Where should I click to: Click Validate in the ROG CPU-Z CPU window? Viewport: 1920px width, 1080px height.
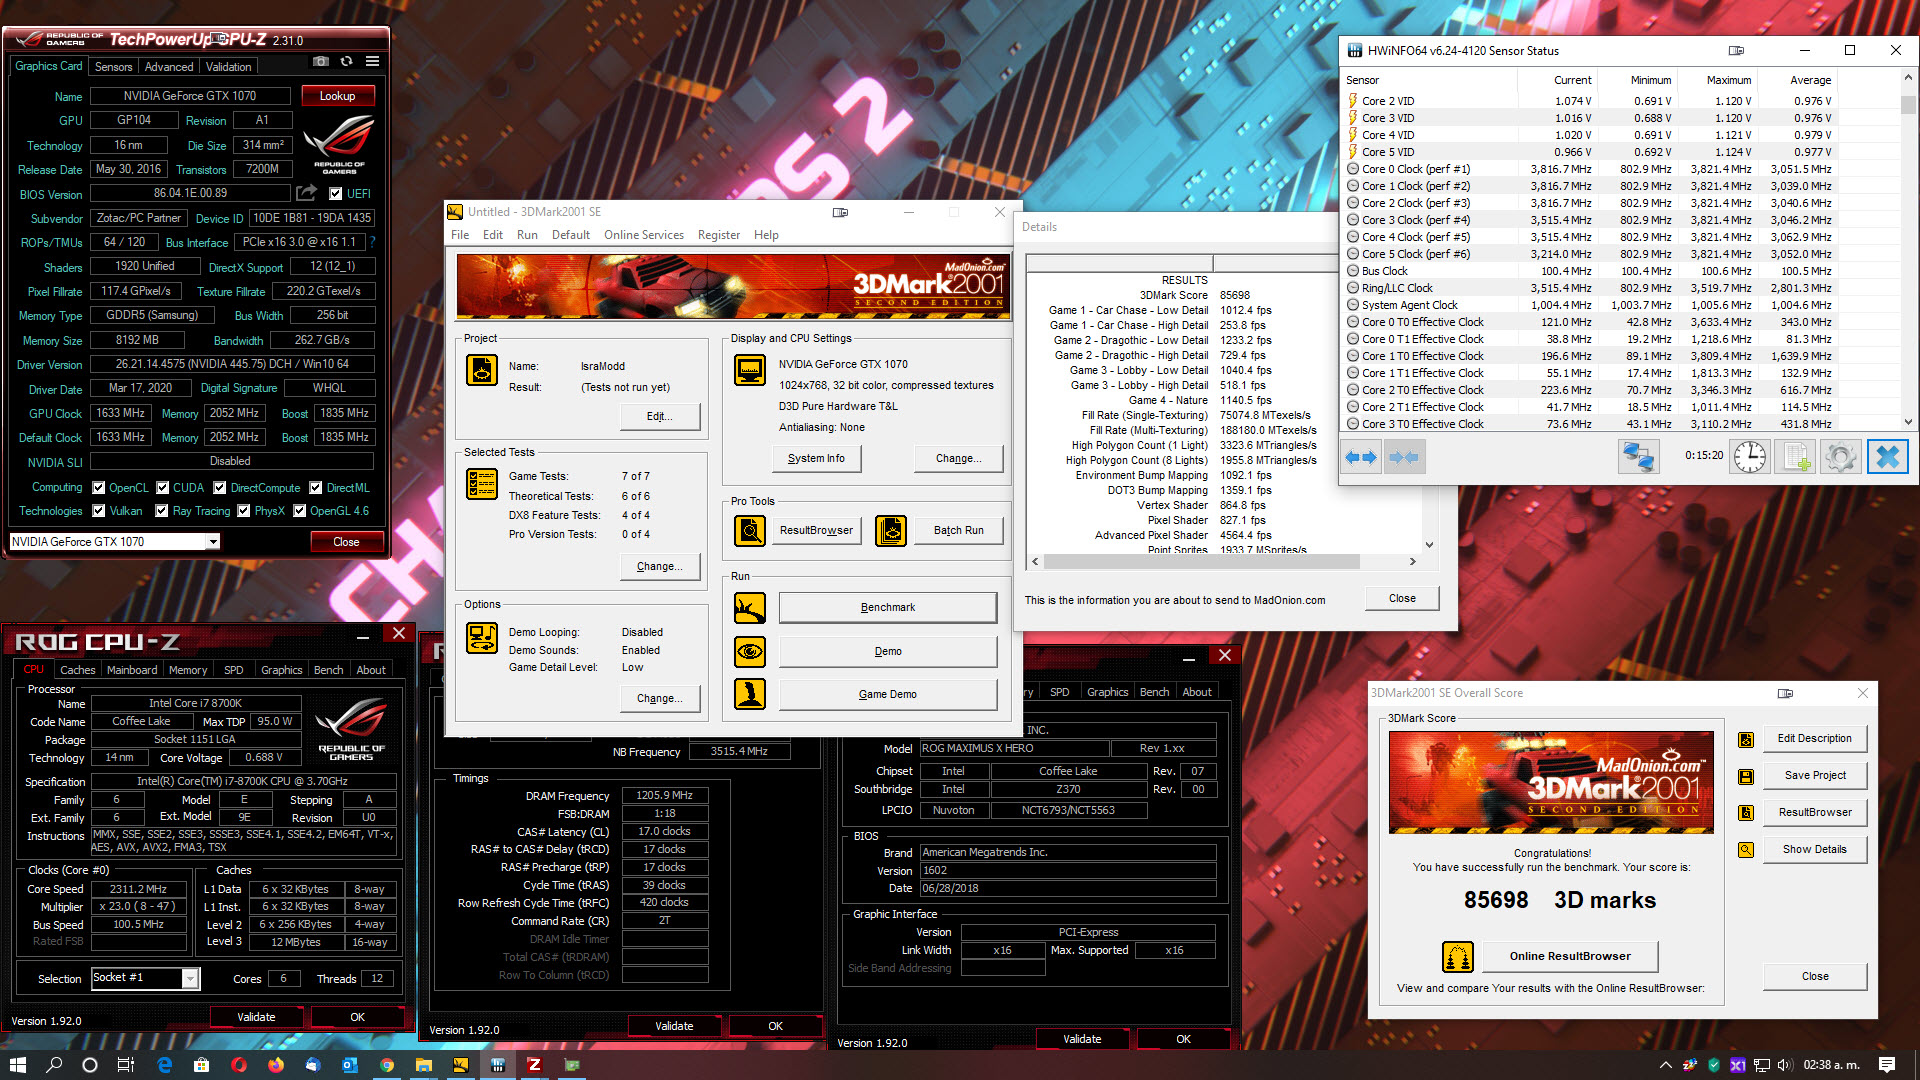pyautogui.click(x=256, y=1017)
